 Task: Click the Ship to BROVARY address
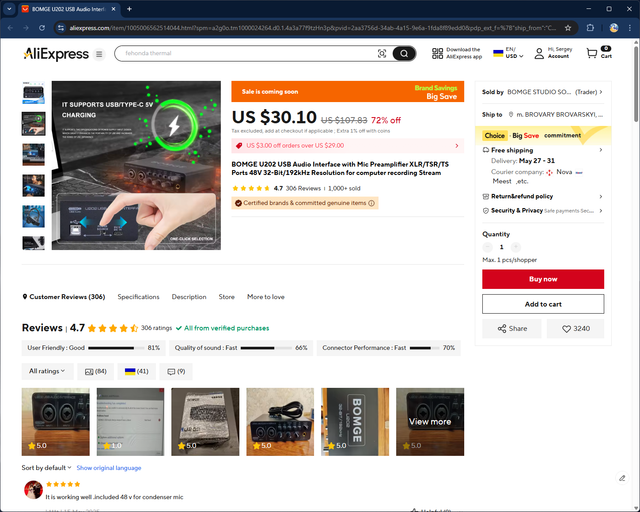[556, 114]
